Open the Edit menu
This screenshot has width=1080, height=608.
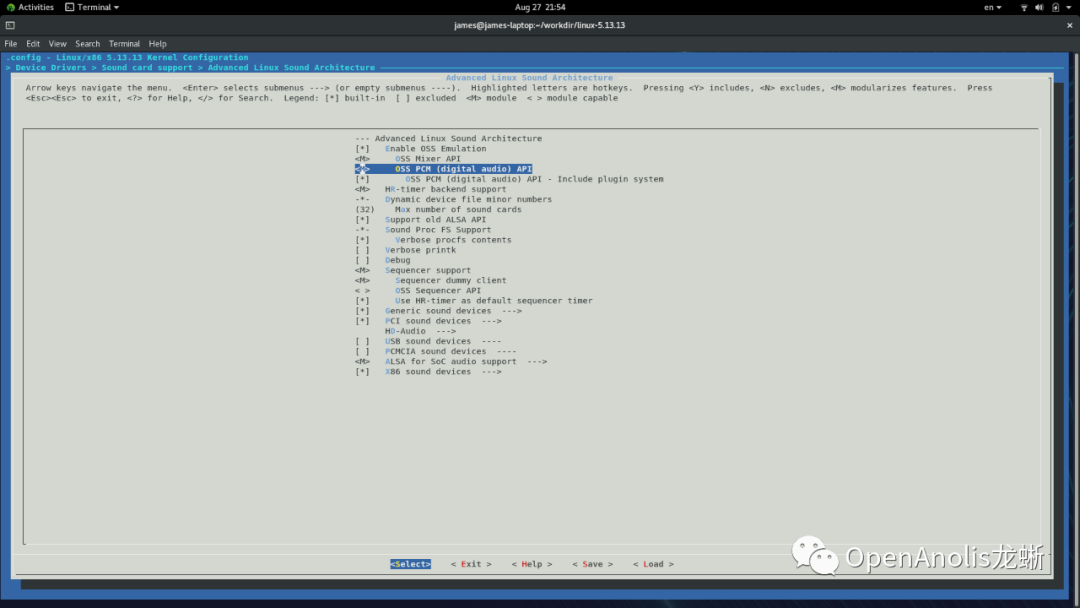33,43
